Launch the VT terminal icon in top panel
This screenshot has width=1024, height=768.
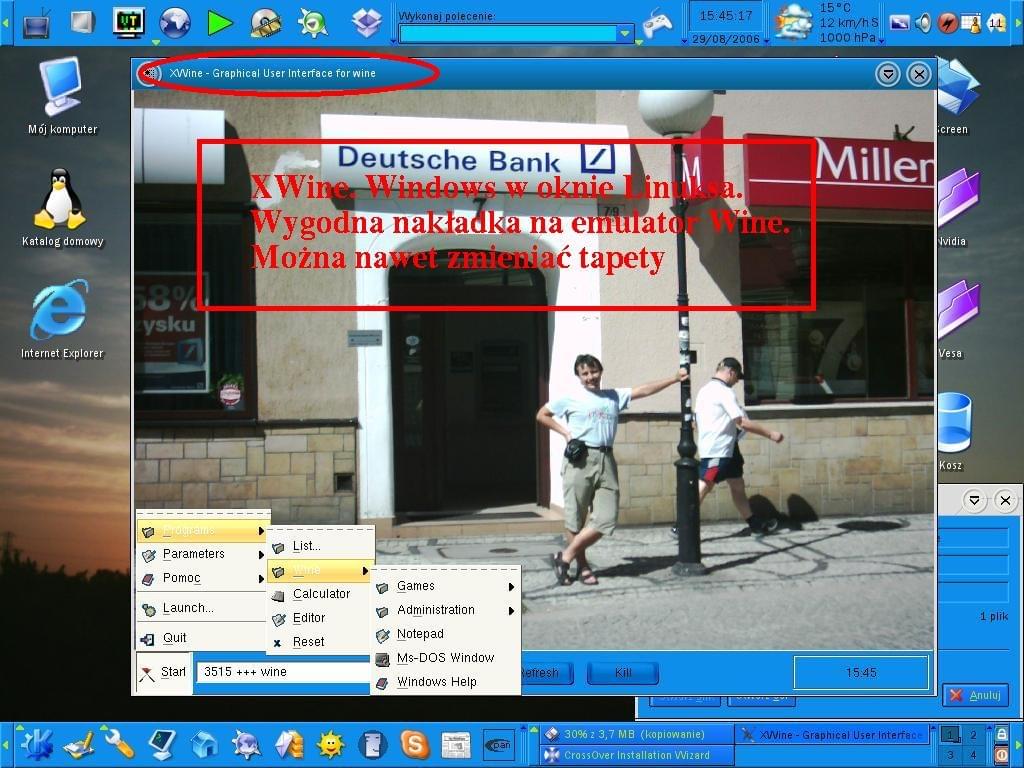point(129,23)
